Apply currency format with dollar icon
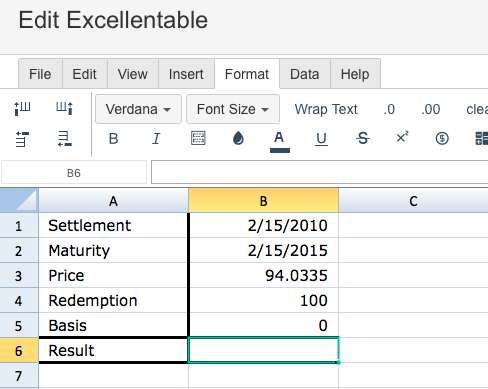Screen dimensions: 488x389 (x=442, y=138)
